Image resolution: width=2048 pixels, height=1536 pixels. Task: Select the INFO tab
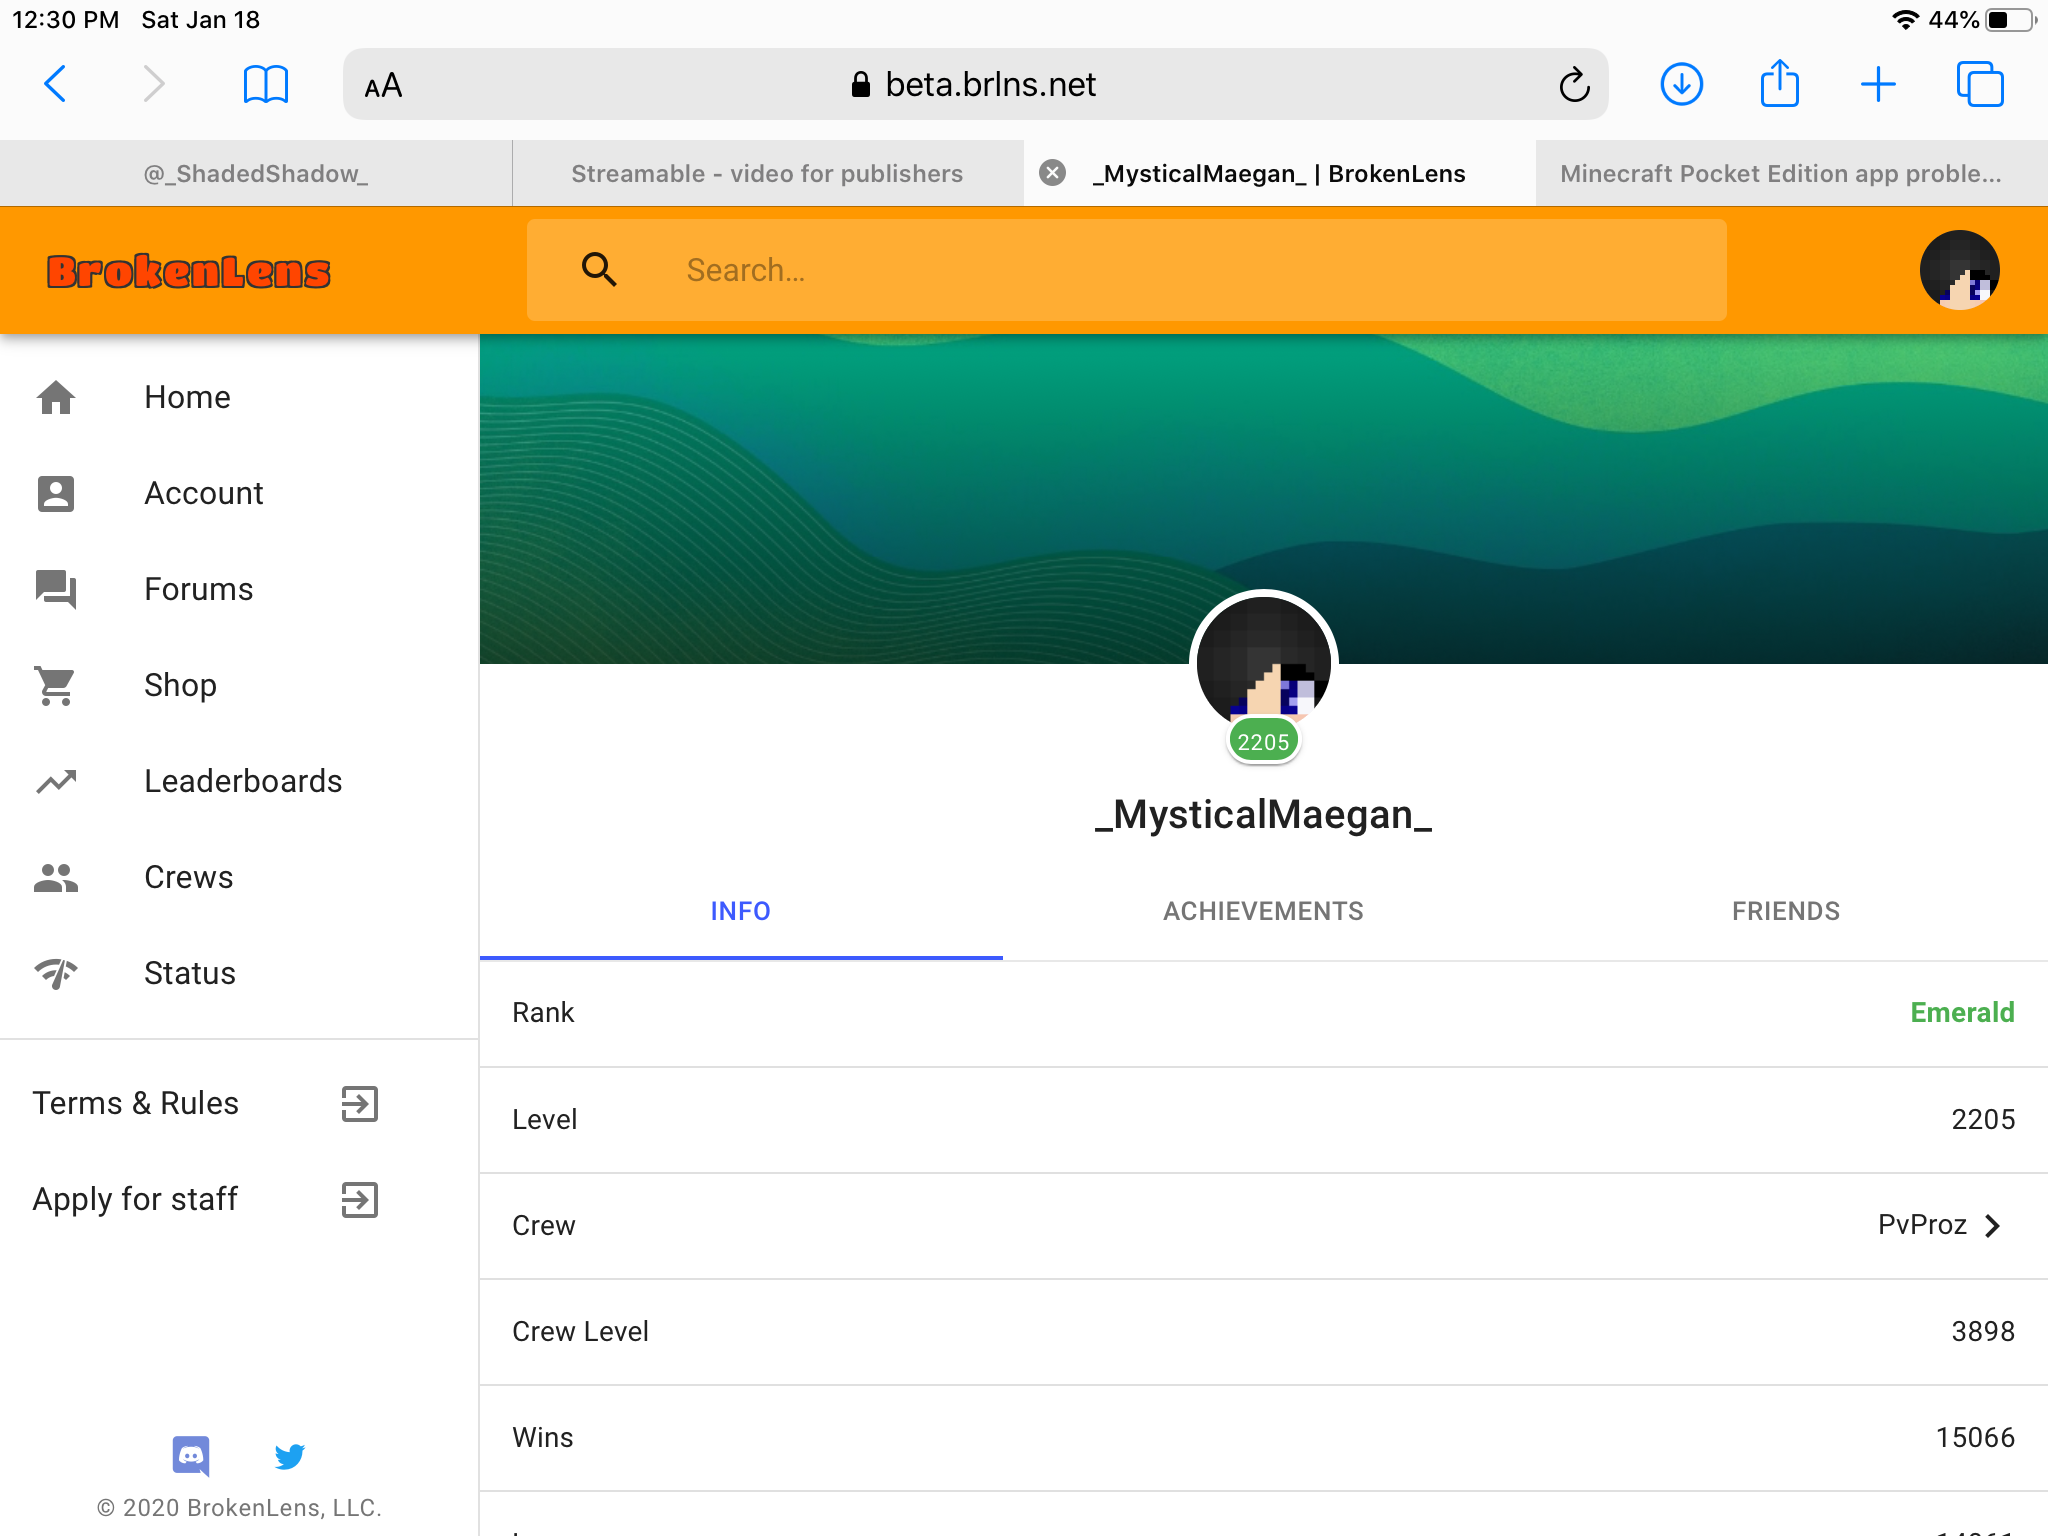coord(741,911)
